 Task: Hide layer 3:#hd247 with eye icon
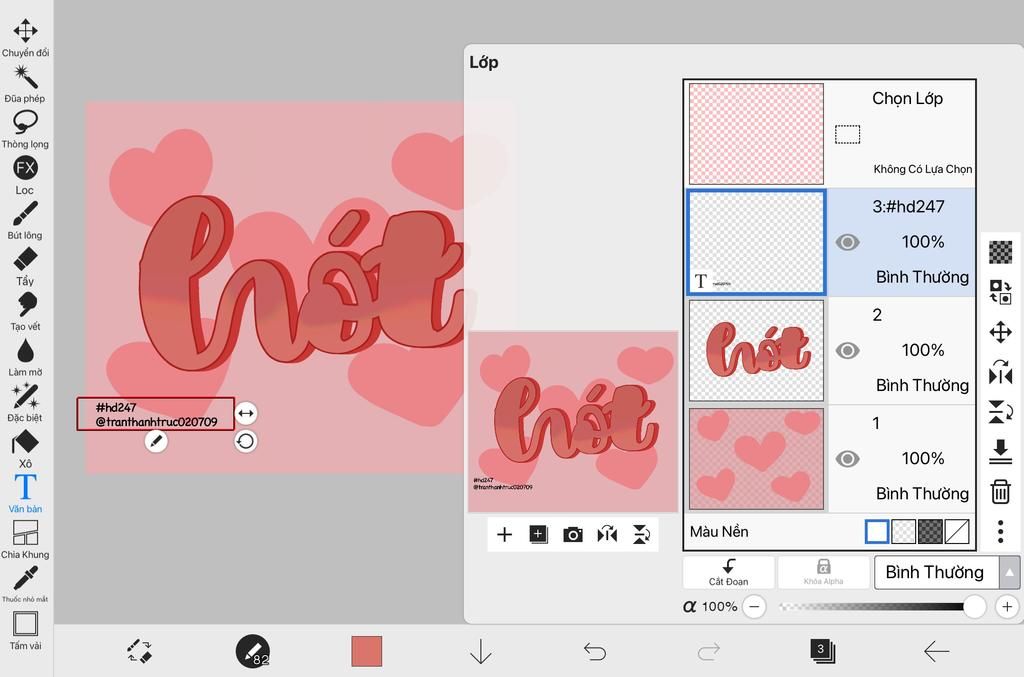point(847,242)
